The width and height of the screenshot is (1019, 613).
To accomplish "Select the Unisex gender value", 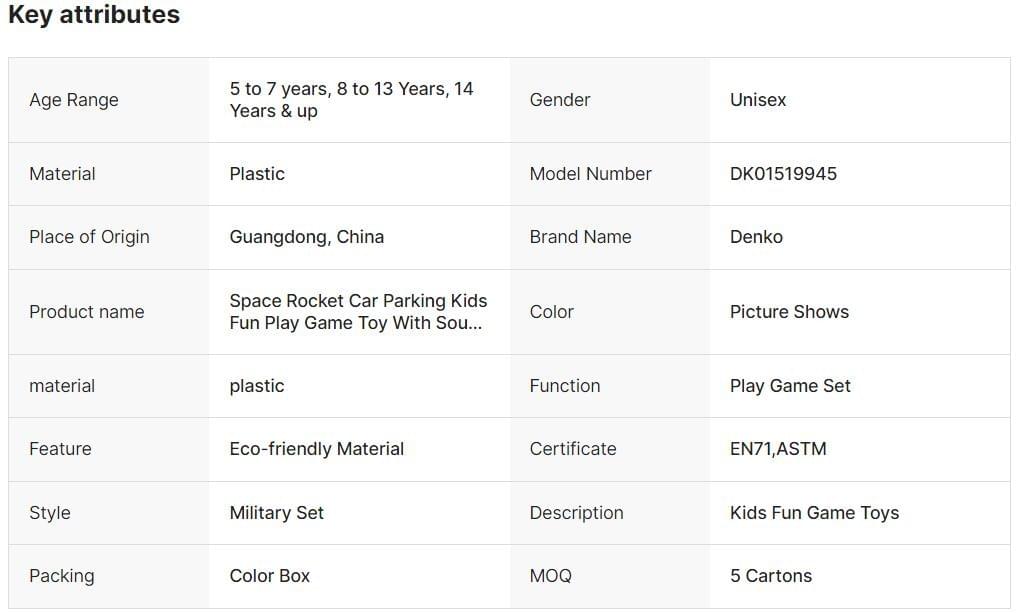I will point(758,100).
